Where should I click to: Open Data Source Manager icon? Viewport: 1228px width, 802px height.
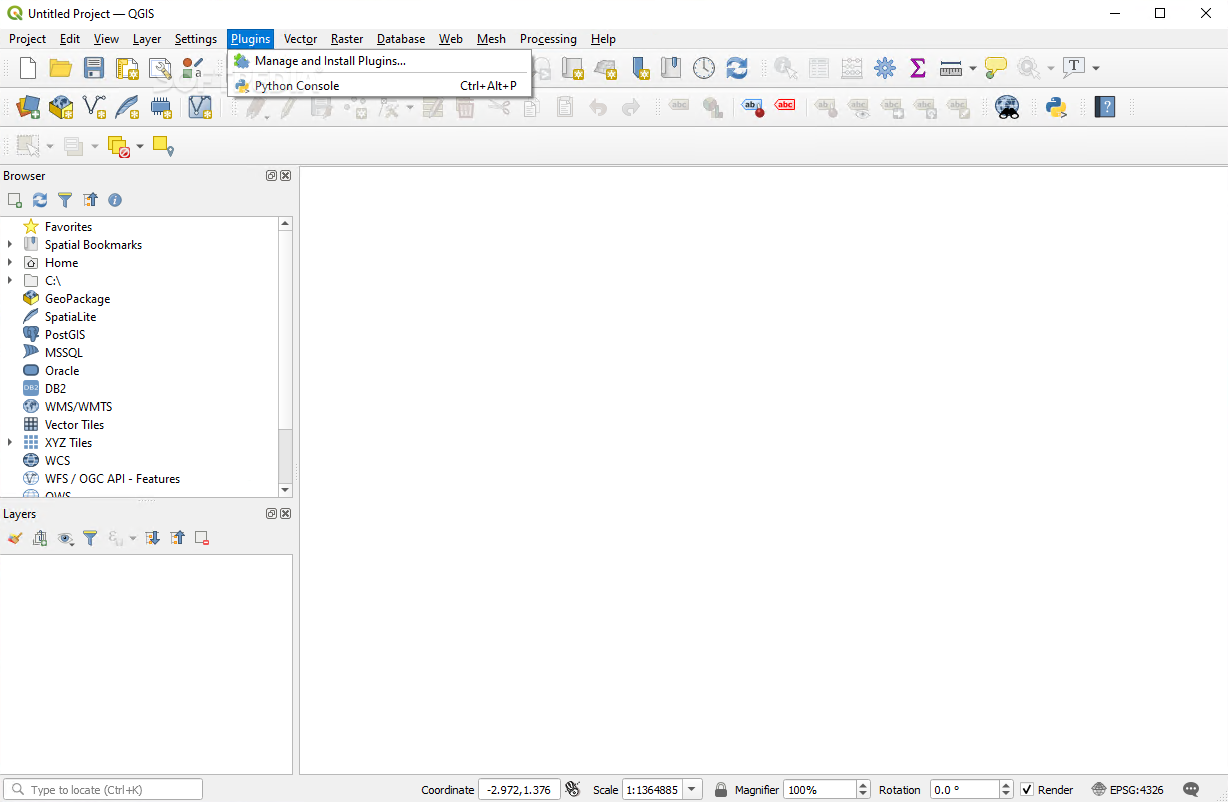click(x=28, y=107)
